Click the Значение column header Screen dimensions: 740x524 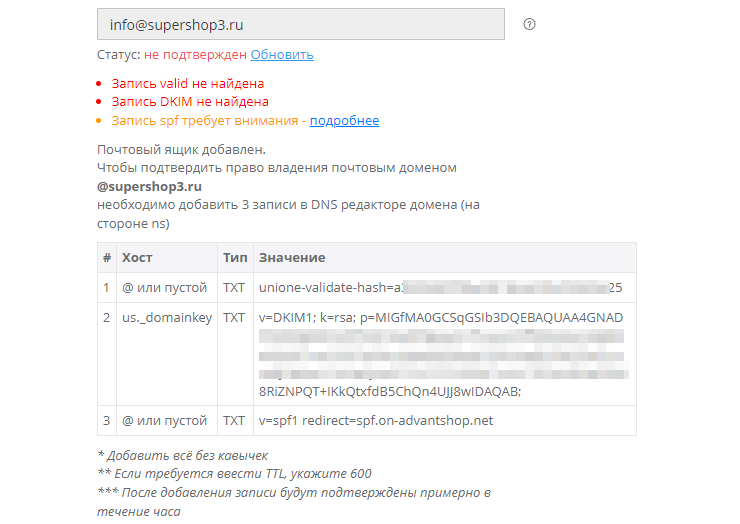[292, 258]
